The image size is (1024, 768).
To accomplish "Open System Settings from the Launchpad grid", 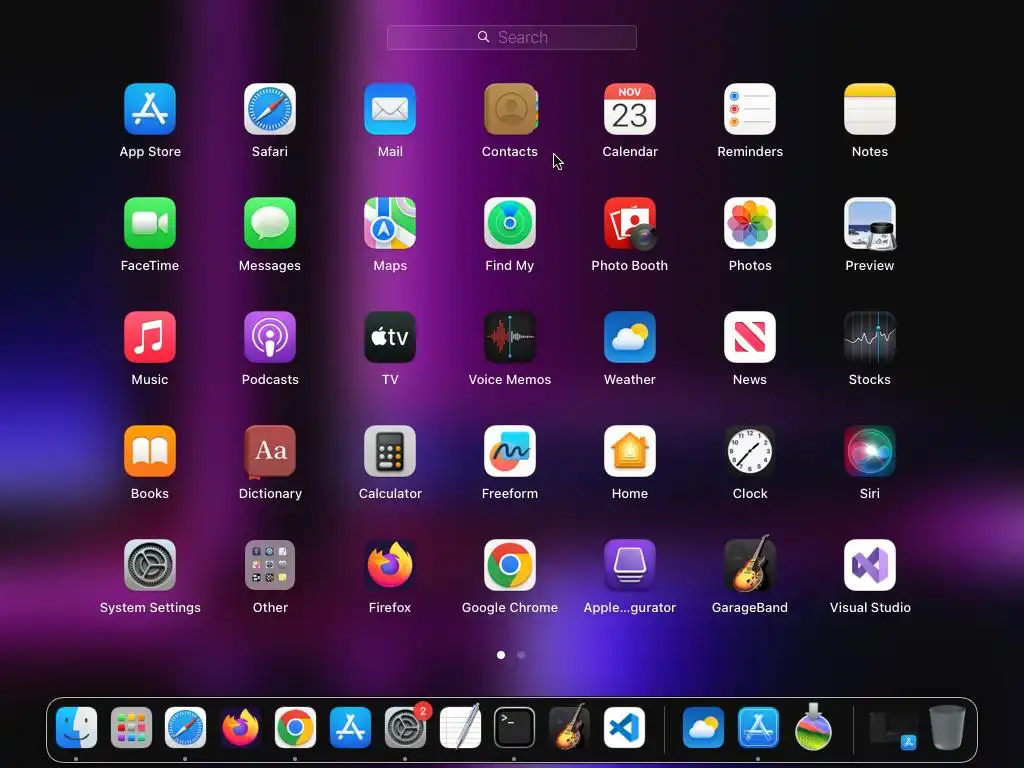I will coord(150,565).
